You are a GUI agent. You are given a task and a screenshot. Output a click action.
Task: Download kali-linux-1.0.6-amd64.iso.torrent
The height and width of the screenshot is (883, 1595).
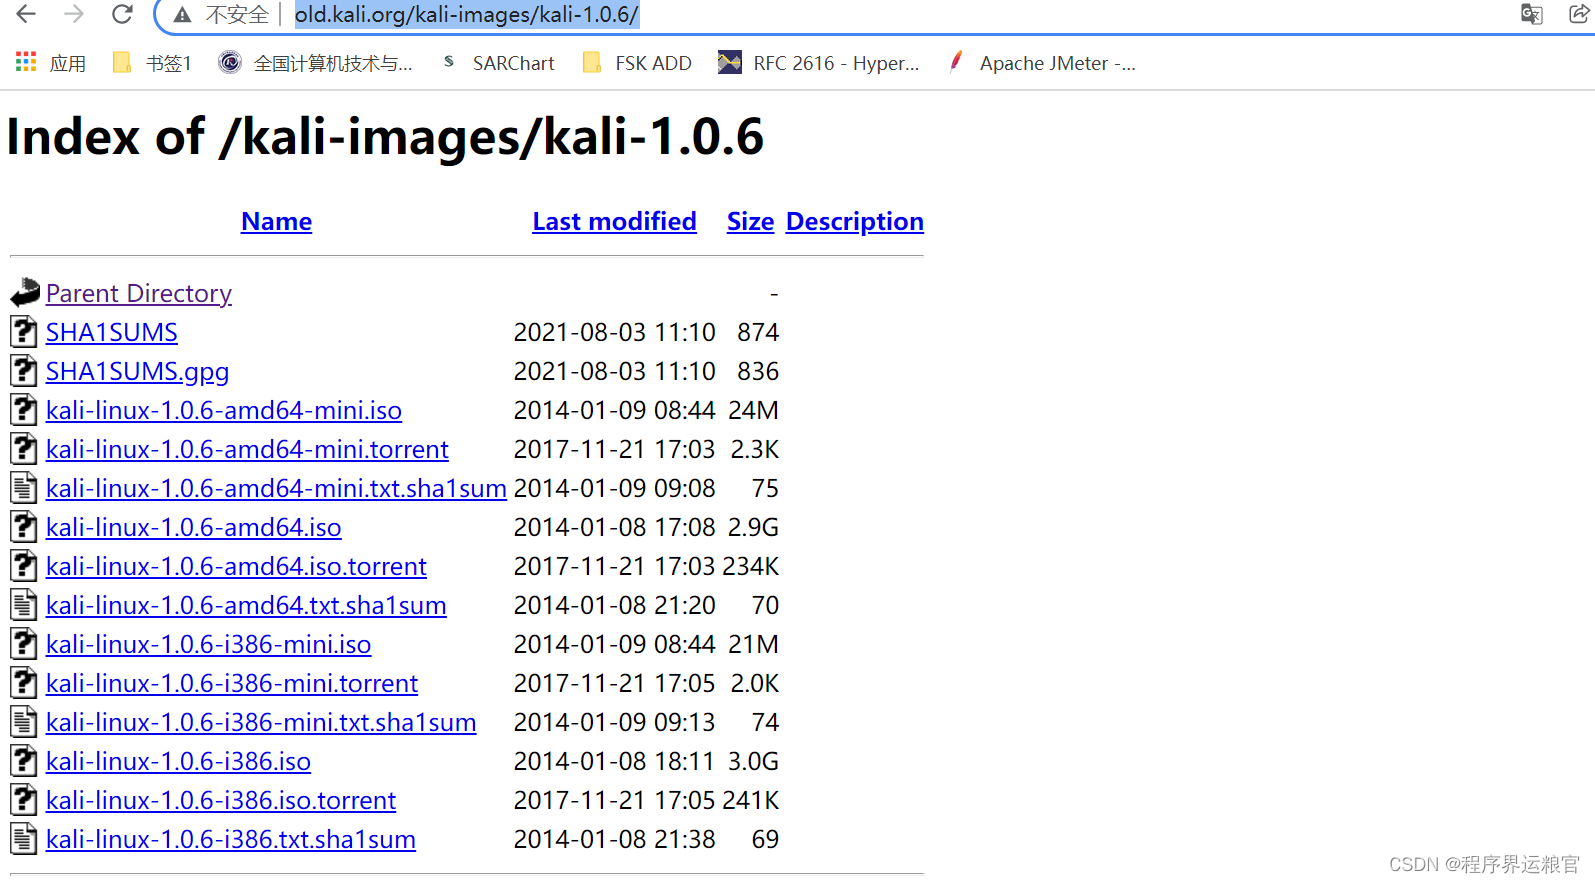coord(236,566)
